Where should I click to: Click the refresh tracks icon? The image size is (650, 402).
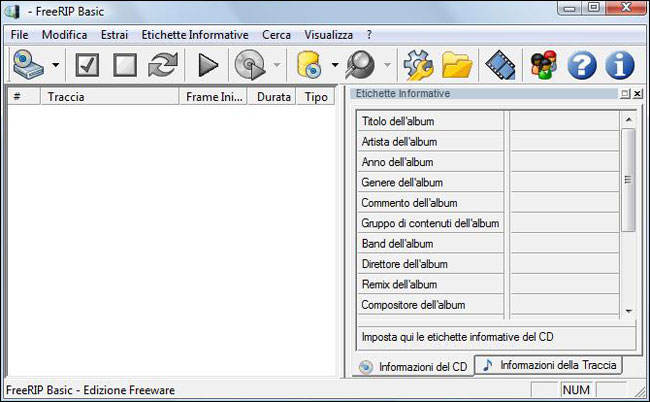pyautogui.click(x=161, y=66)
